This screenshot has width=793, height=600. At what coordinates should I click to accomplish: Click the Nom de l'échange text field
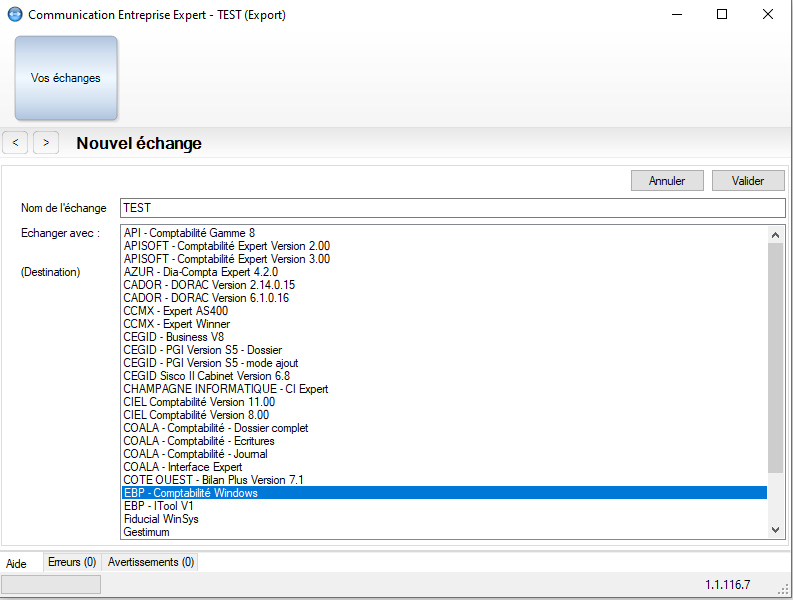click(x=453, y=208)
